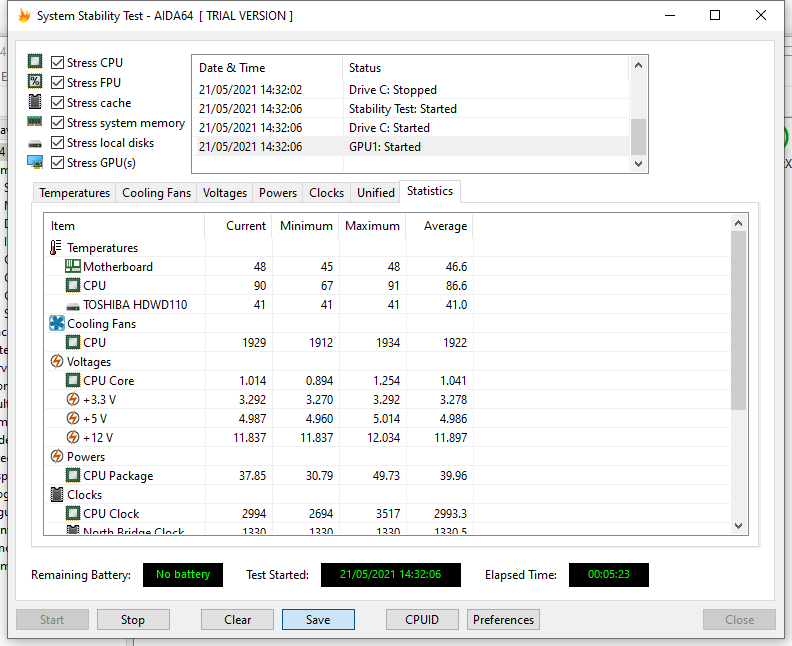This screenshot has width=792, height=646.
Task: Click the CPU fan row chip icon
Action: [73, 342]
